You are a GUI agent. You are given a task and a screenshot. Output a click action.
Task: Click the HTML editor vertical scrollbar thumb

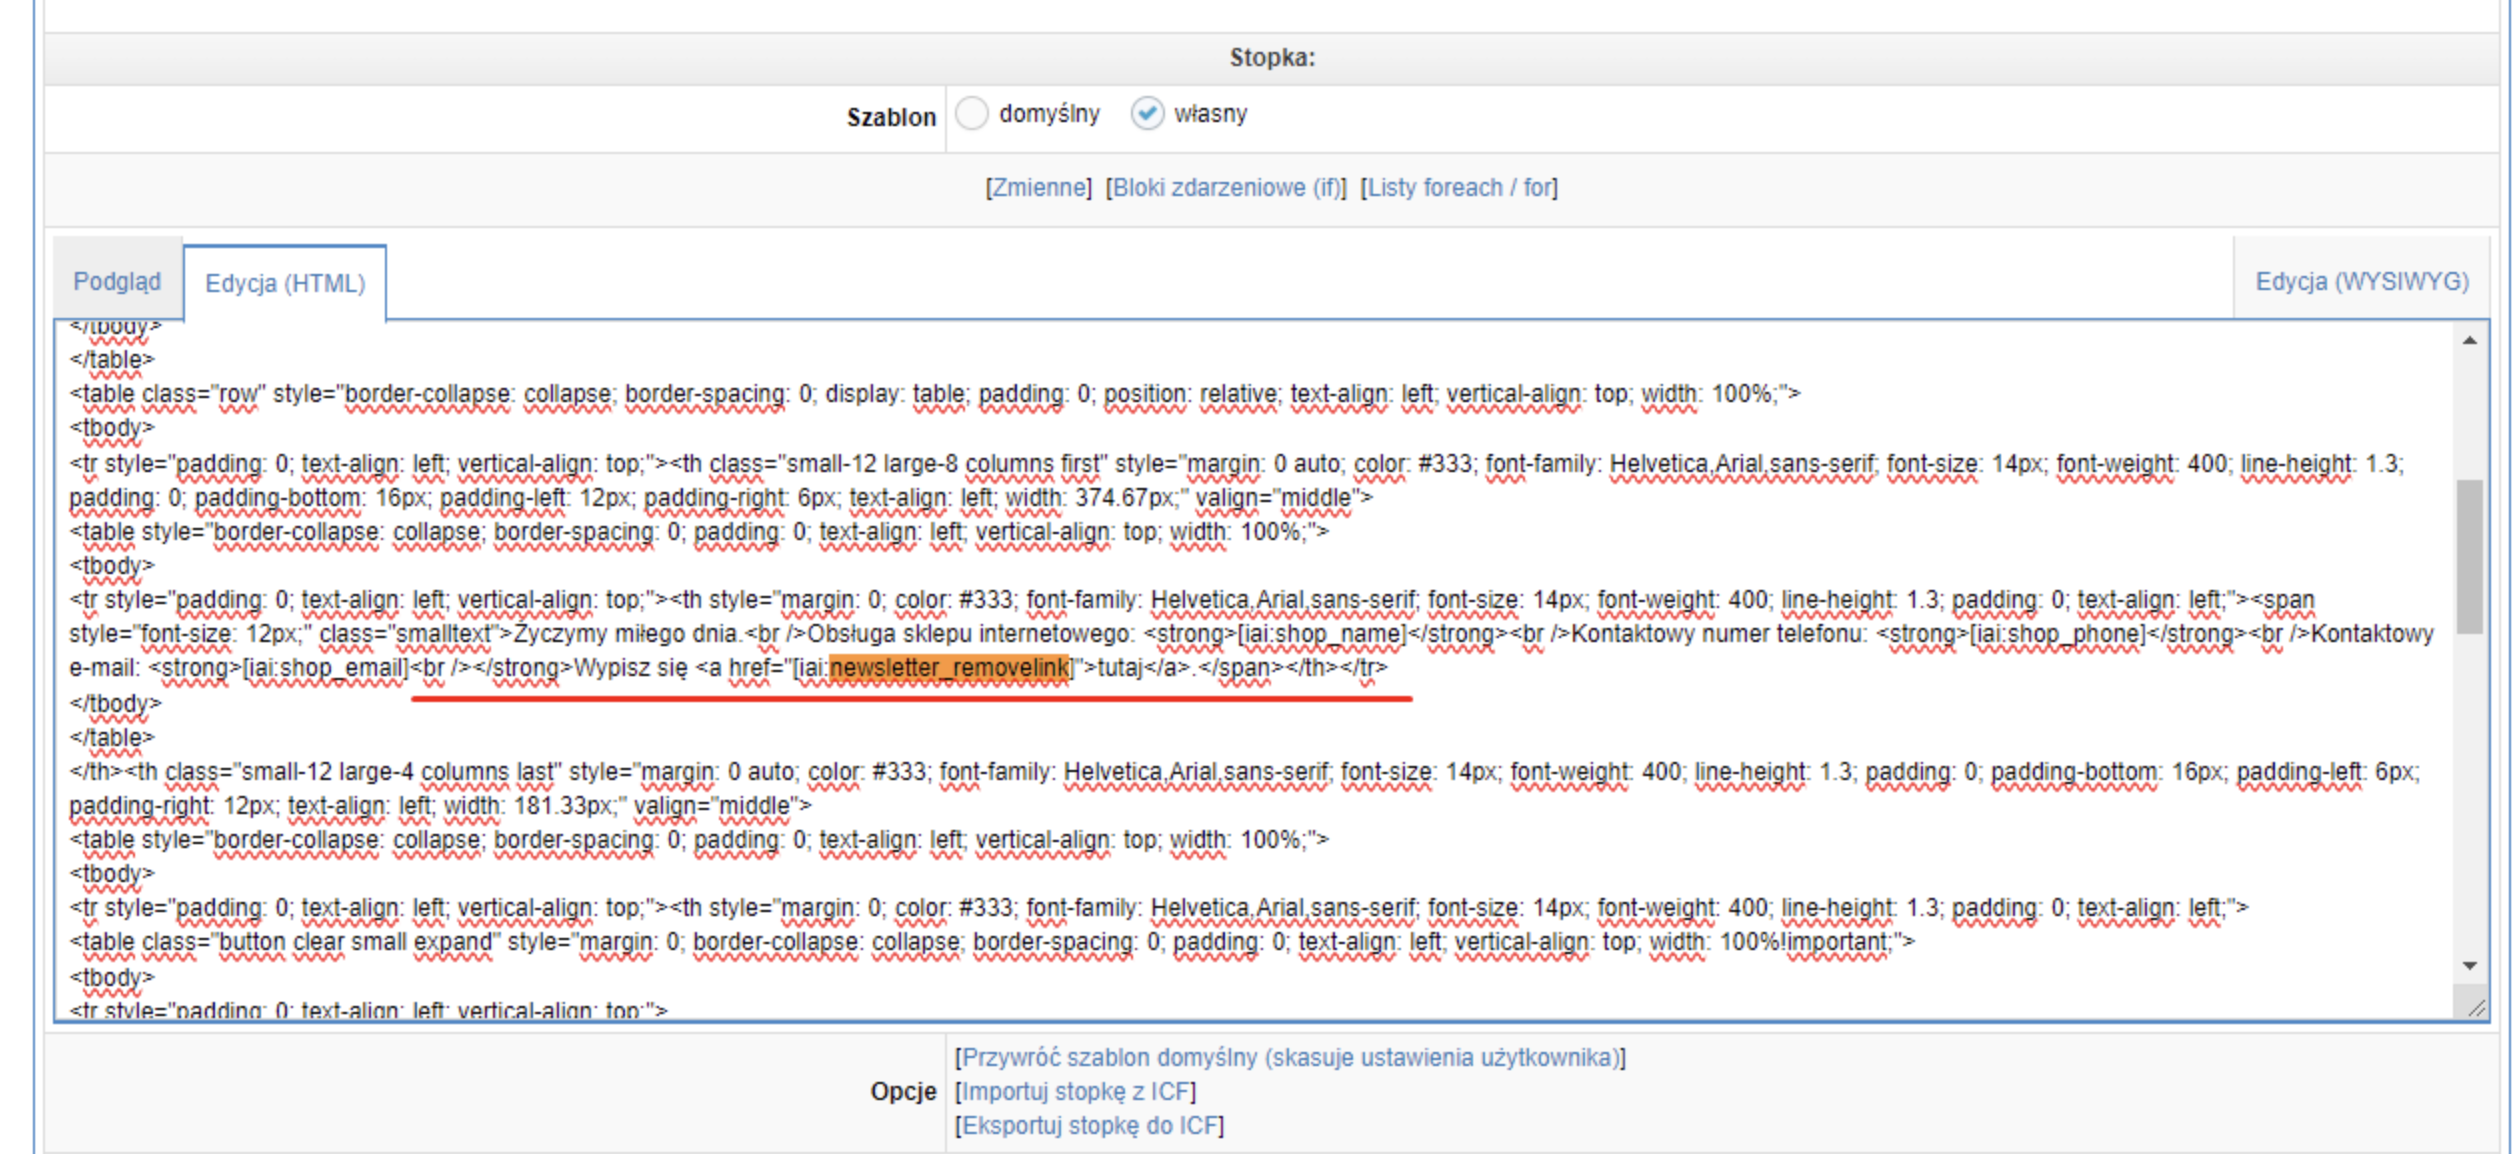pos(2469,557)
